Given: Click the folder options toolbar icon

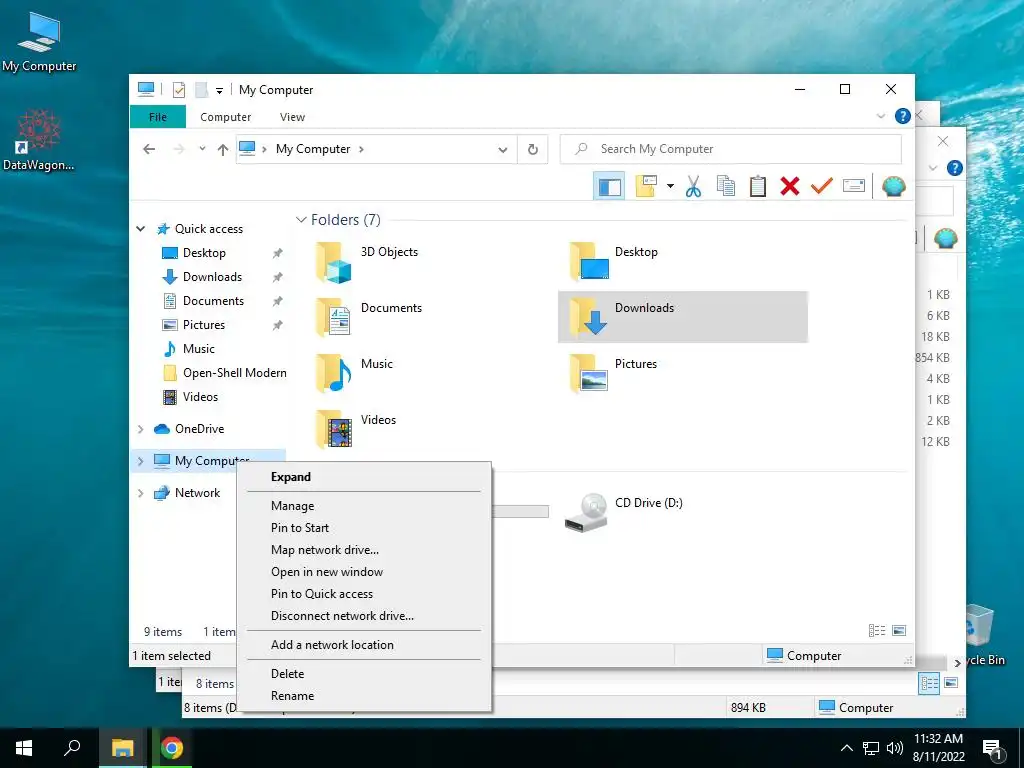Looking at the screenshot, I should pyautogui.click(x=646, y=186).
